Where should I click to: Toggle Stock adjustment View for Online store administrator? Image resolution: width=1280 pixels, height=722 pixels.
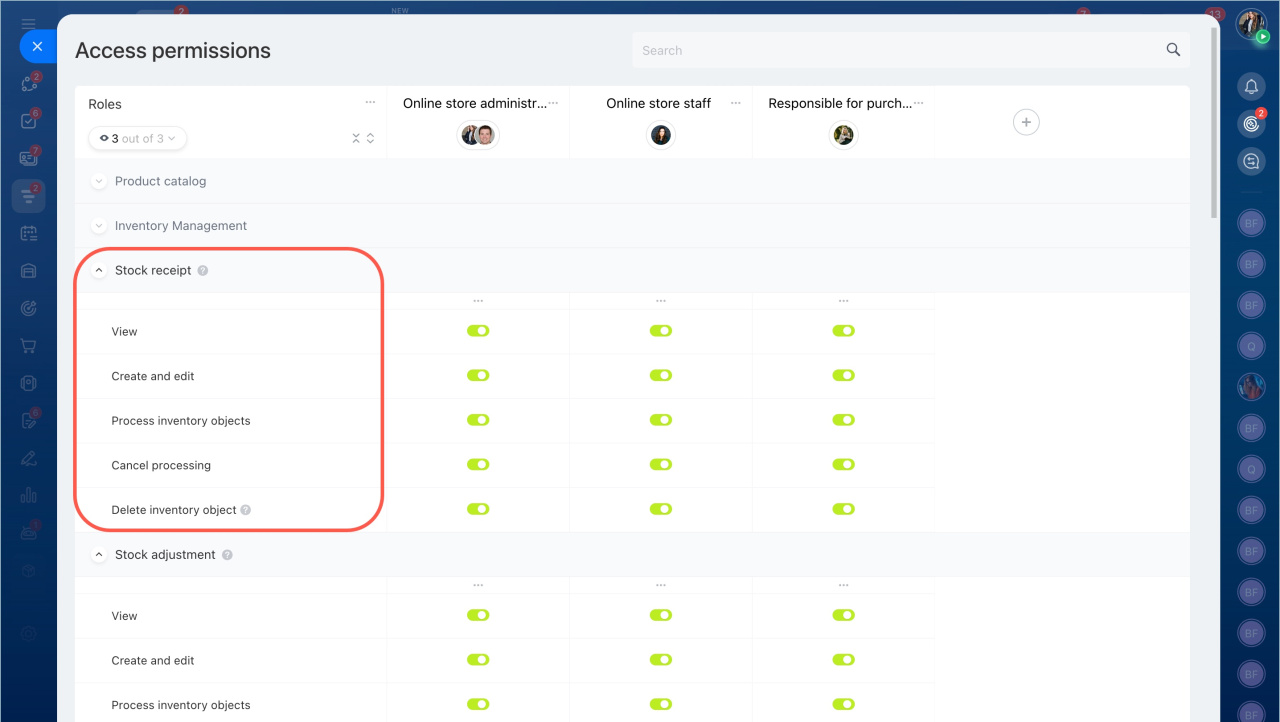(x=478, y=615)
